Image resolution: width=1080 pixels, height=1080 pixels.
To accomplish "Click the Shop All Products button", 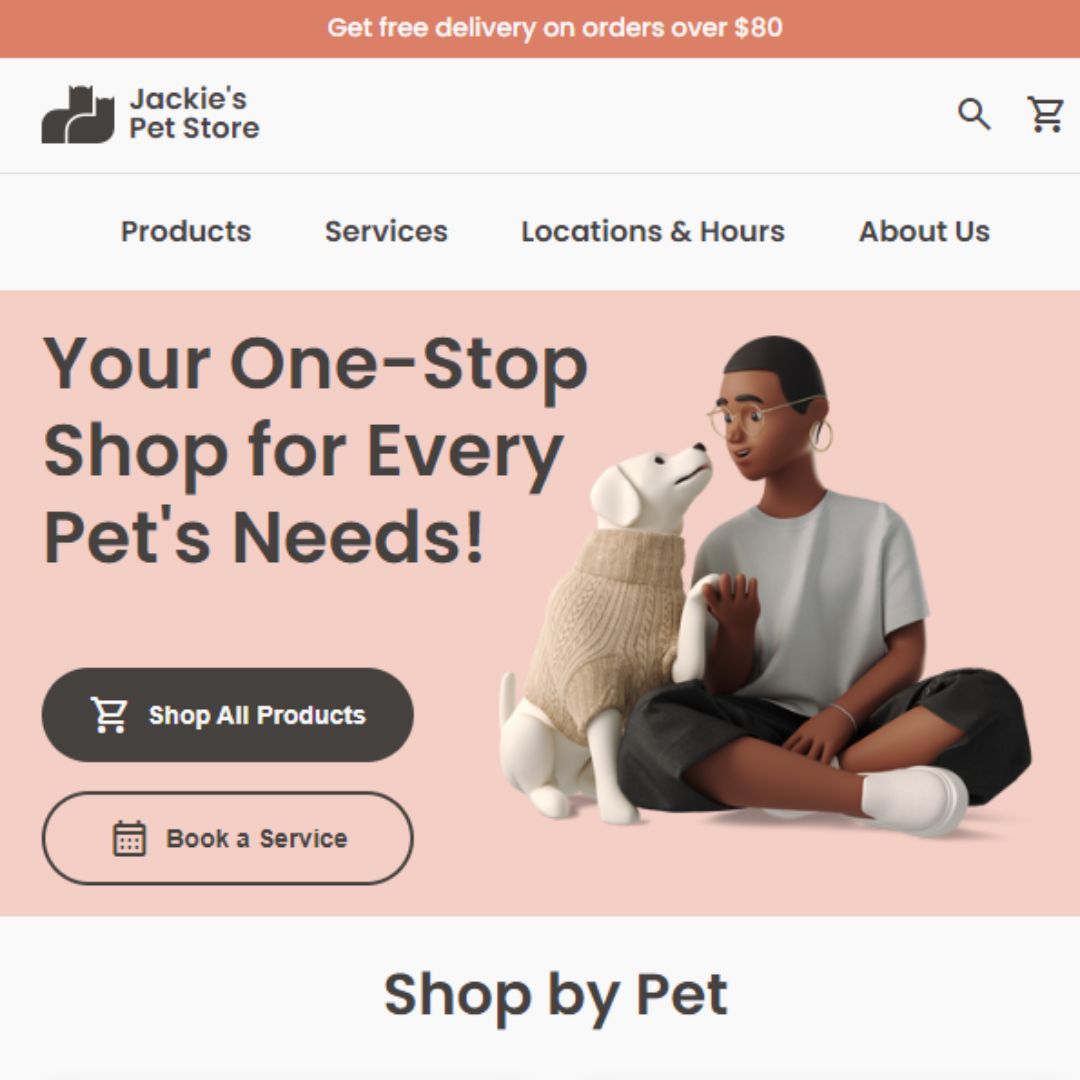I will (x=228, y=715).
